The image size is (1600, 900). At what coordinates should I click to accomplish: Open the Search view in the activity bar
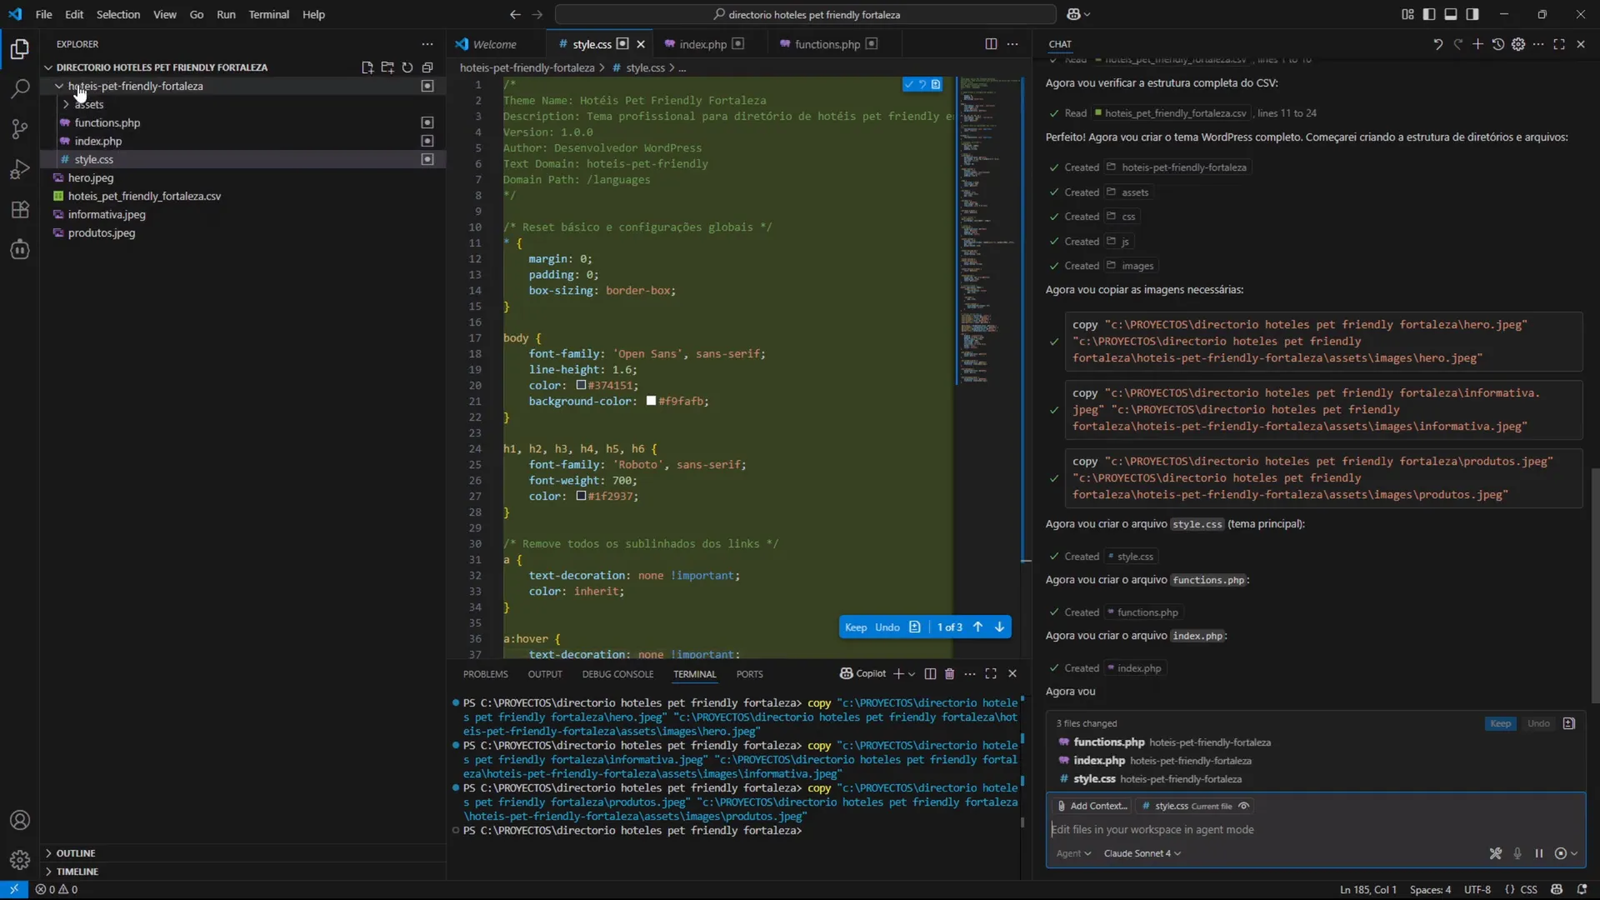click(20, 89)
